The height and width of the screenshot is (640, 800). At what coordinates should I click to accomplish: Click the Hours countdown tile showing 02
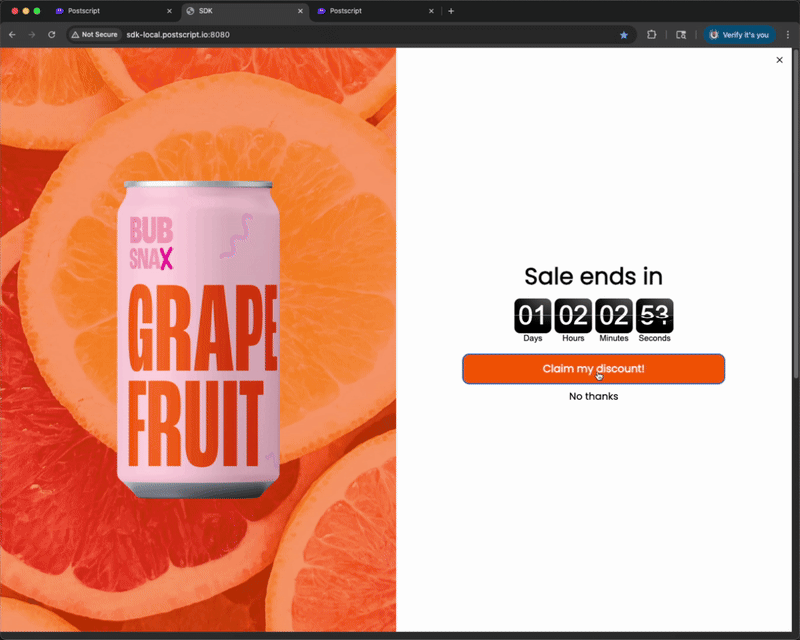[573, 315]
